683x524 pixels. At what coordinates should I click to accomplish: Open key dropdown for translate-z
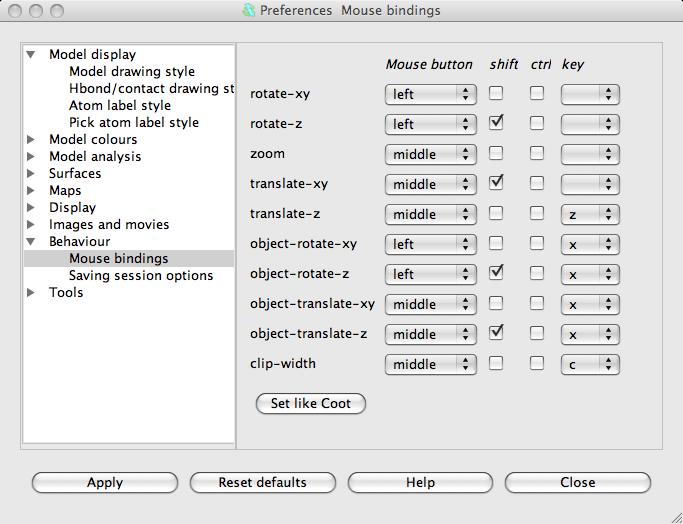(590, 215)
